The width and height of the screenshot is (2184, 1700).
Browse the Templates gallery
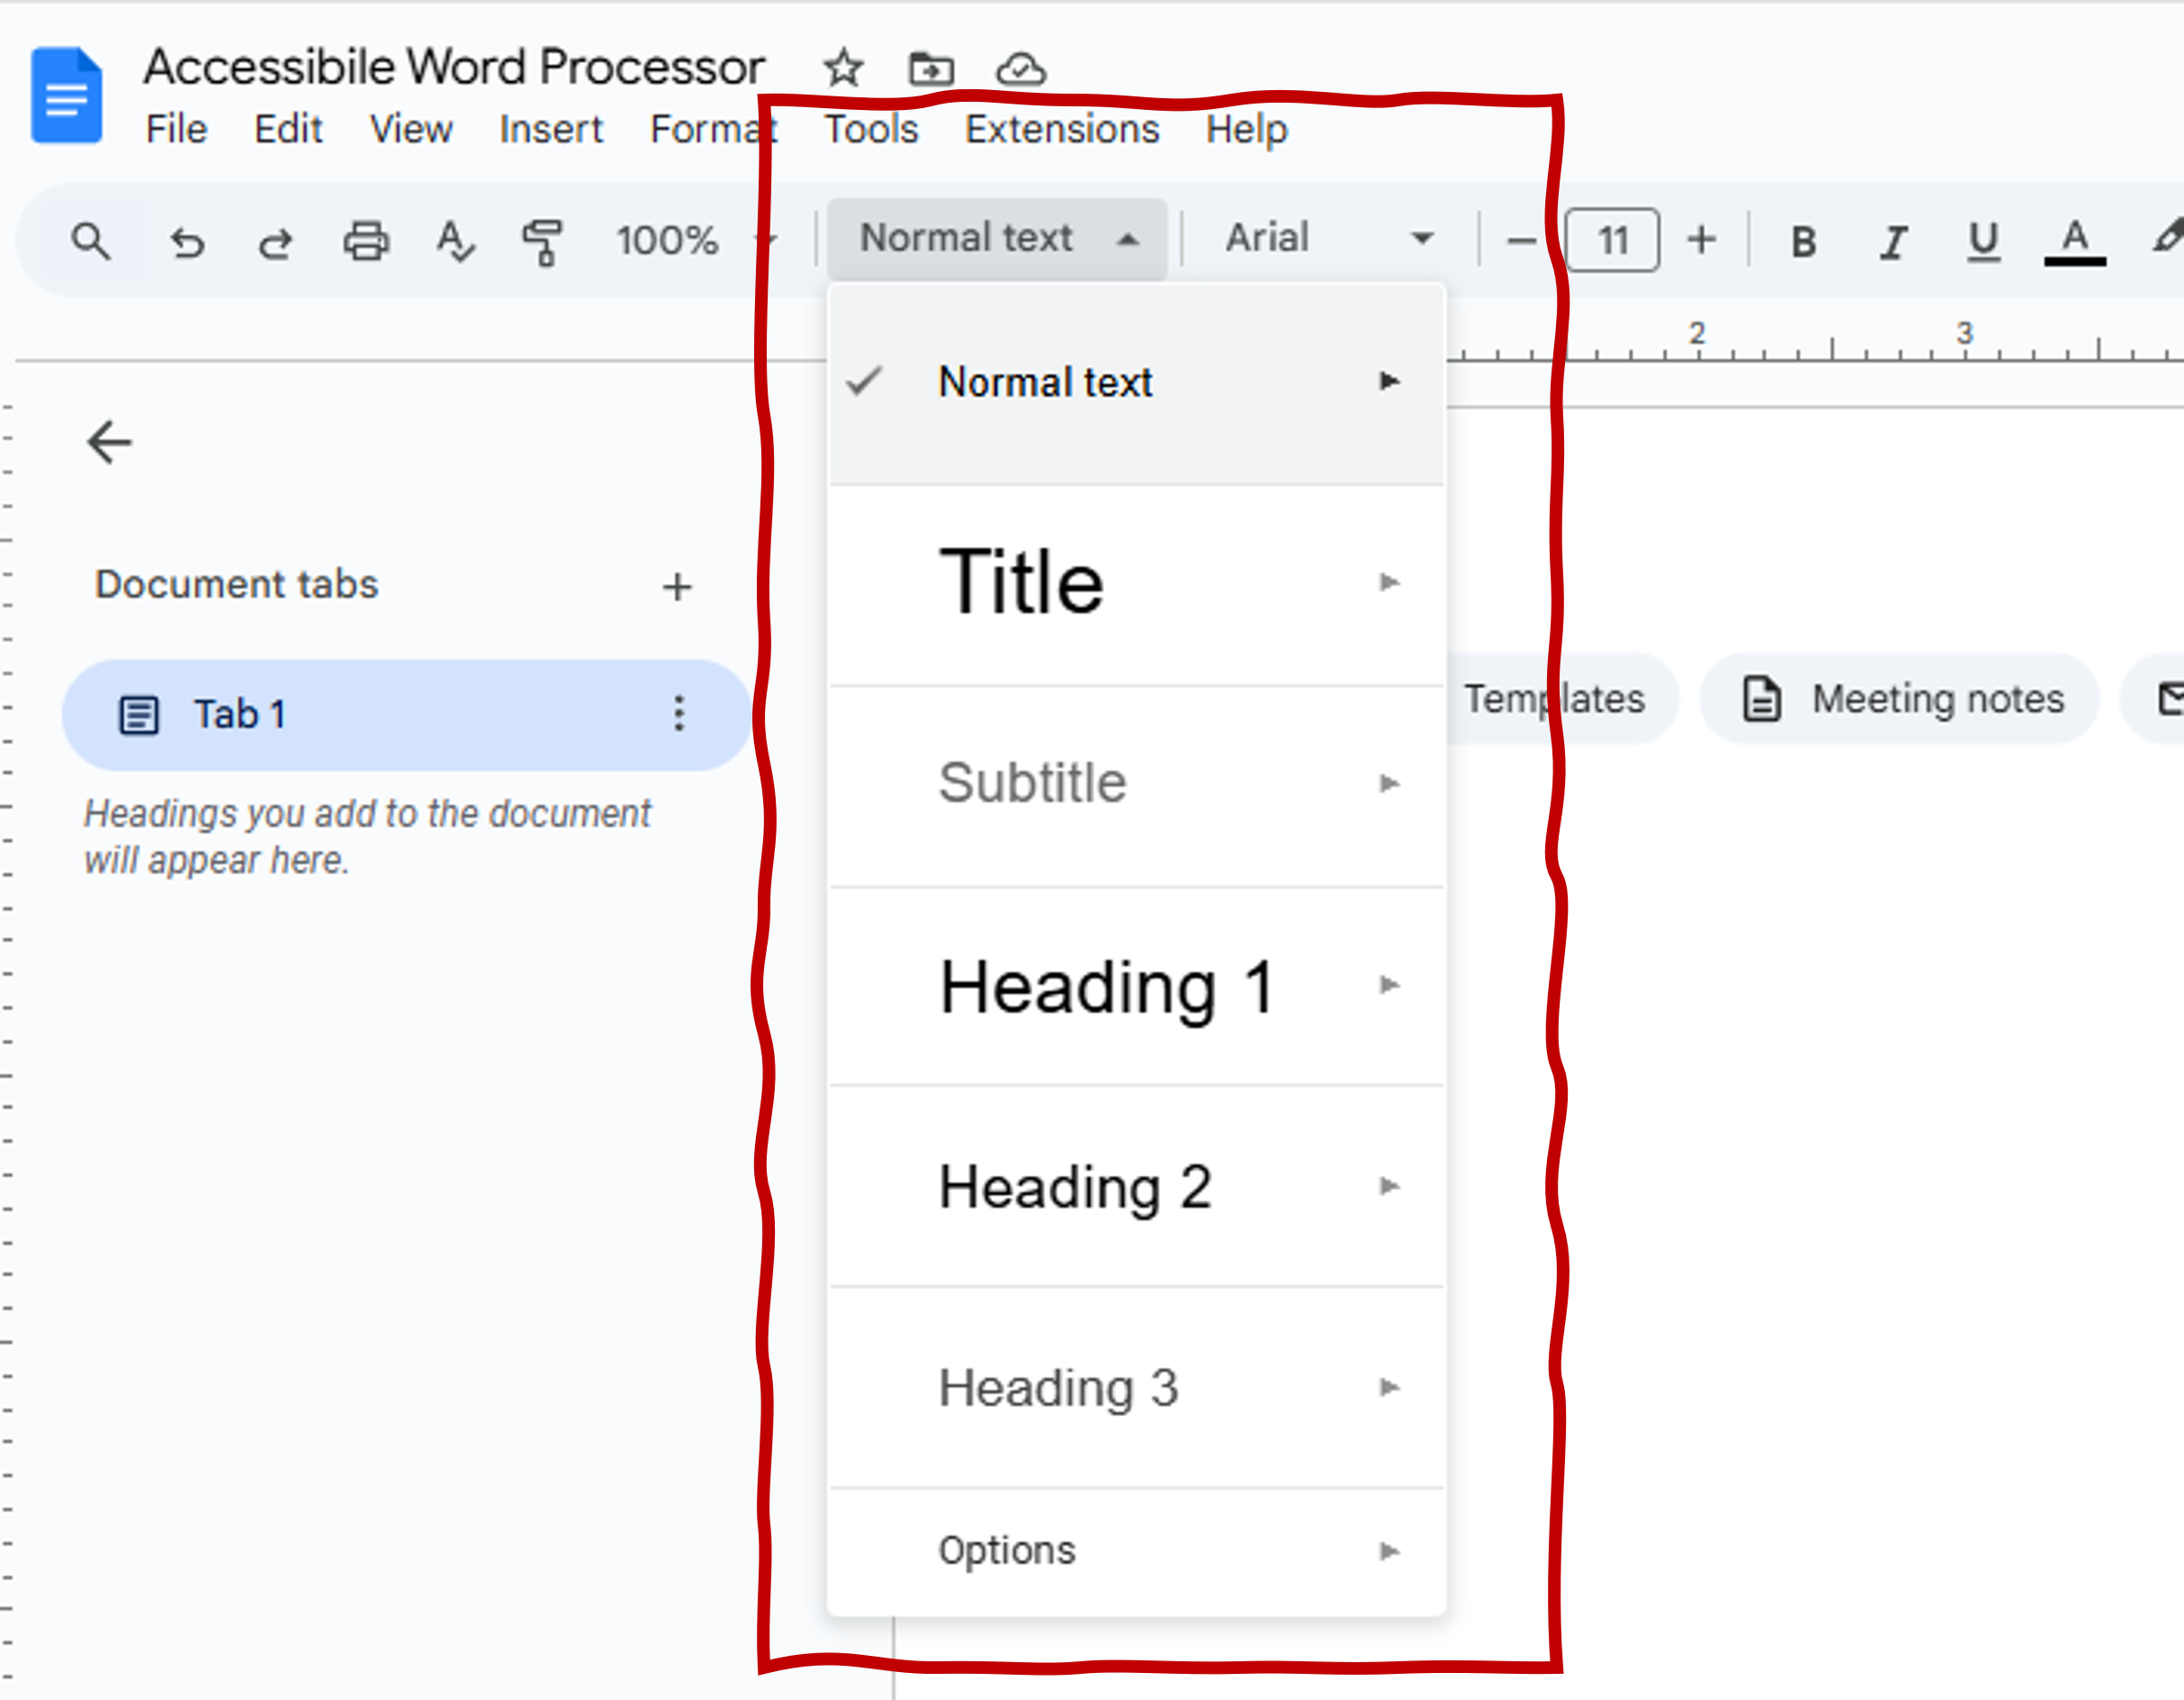pyautogui.click(x=1556, y=699)
